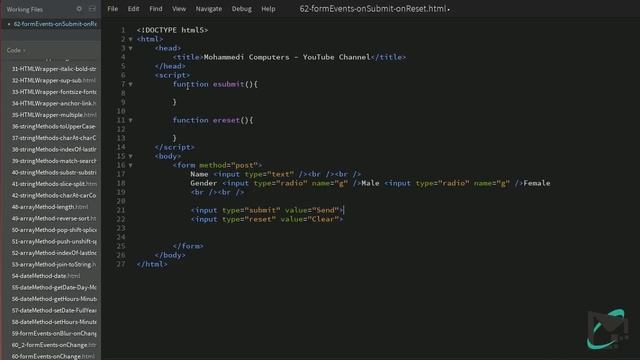Open 59-formEvents-onBlur-onChange file
Image resolution: width=640 pixels, height=360 pixels.
54,333
